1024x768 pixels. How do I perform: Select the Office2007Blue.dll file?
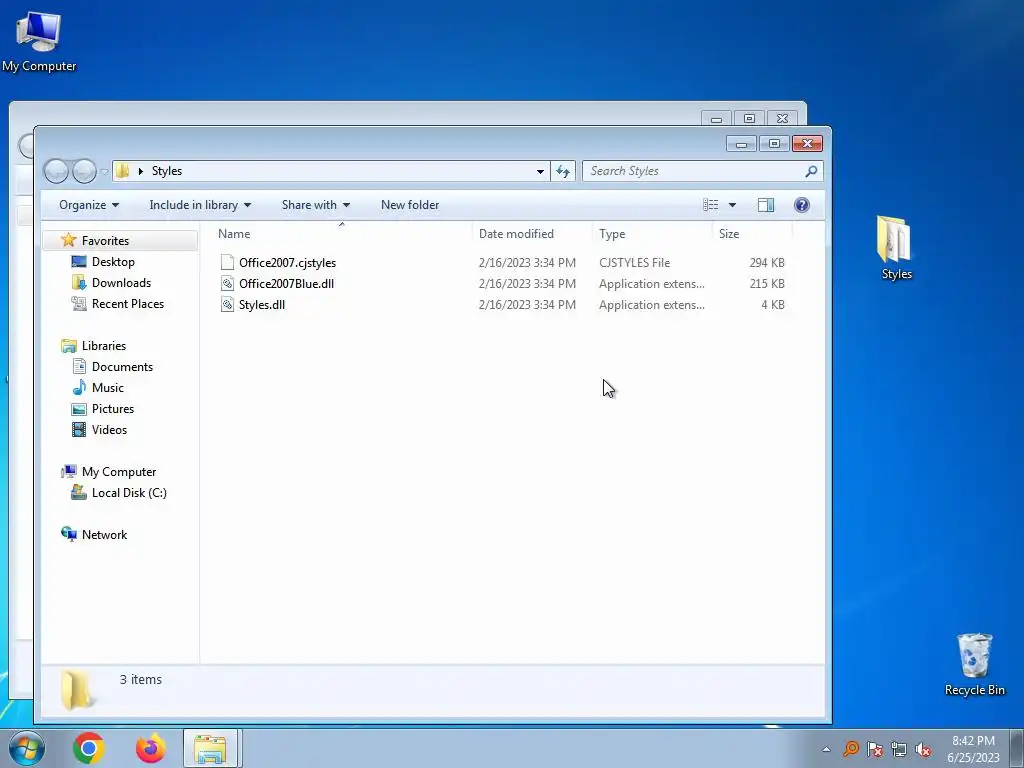click(x=286, y=283)
